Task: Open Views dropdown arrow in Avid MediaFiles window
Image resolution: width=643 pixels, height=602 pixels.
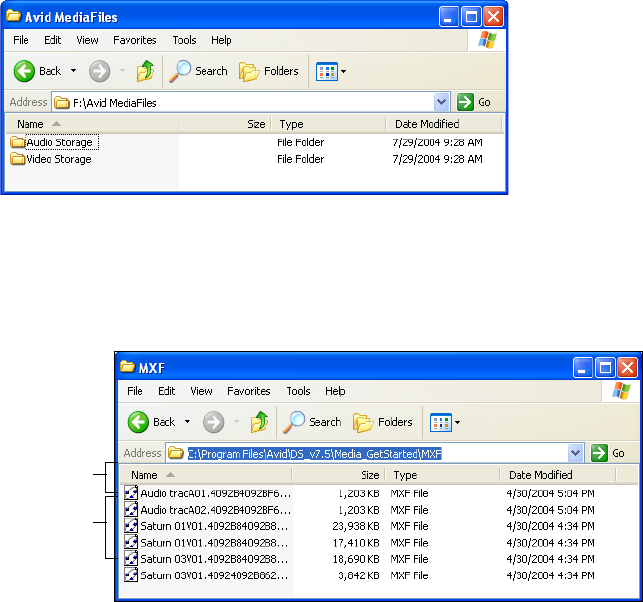Action: click(344, 71)
